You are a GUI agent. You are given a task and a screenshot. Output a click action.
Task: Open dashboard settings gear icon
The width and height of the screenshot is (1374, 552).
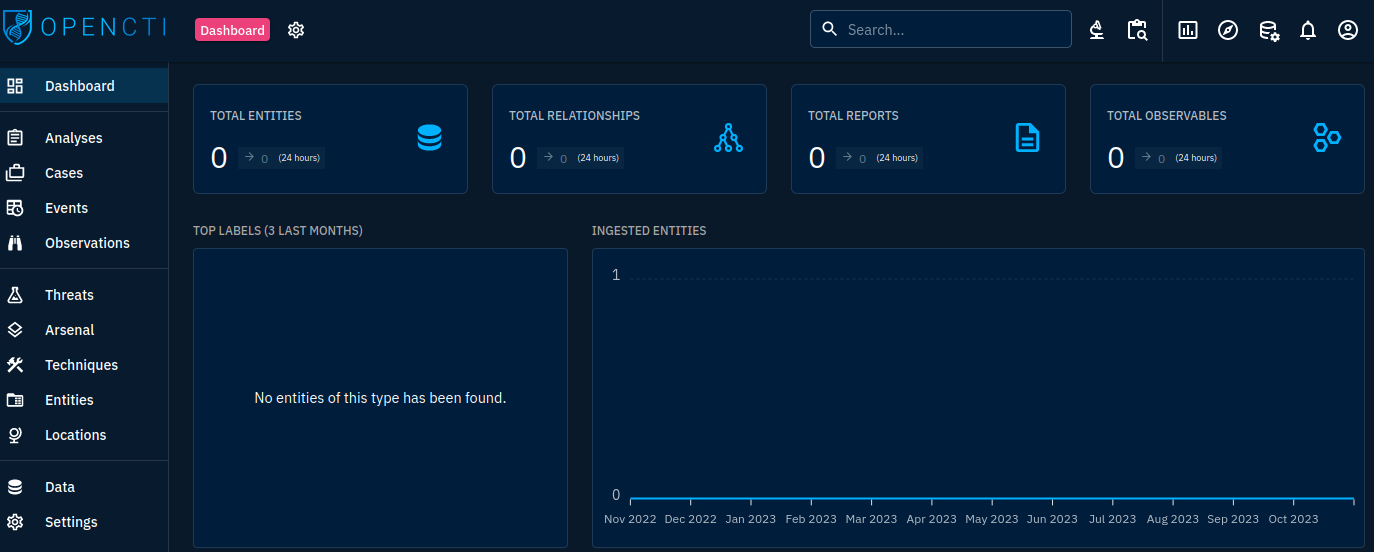click(296, 30)
